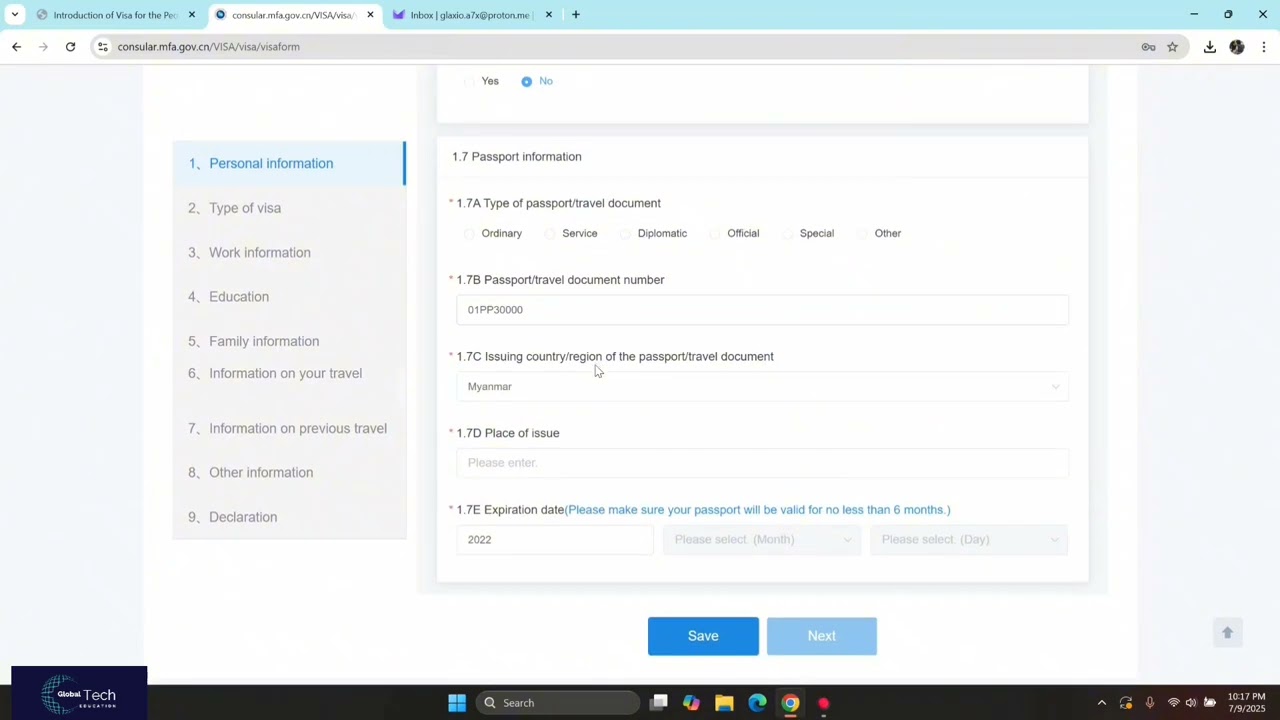Click the Place of issue field
Image resolution: width=1280 pixels, height=720 pixels.
(762, 463)
